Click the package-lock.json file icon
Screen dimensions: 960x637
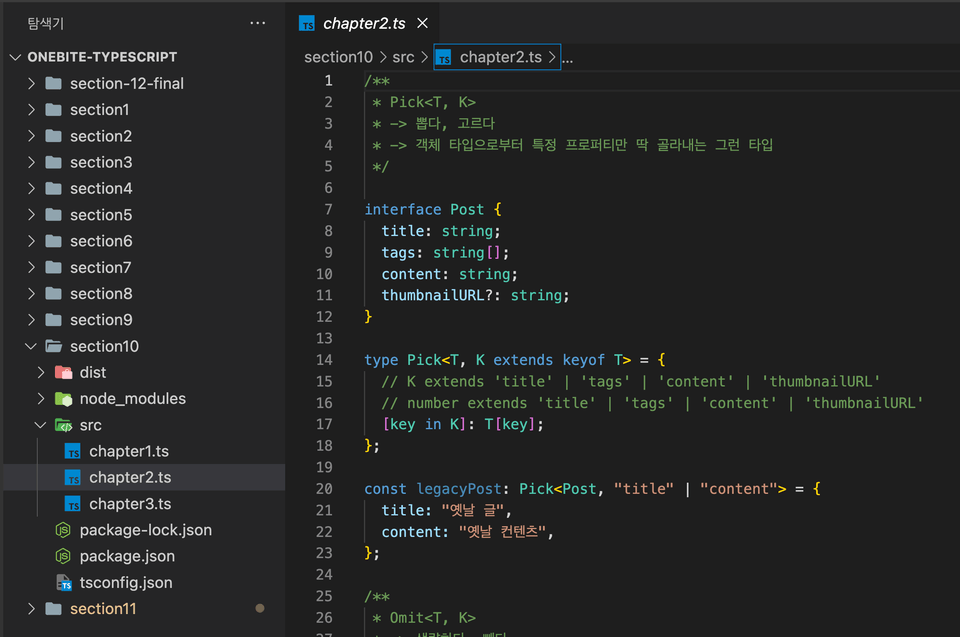point(63,530)
